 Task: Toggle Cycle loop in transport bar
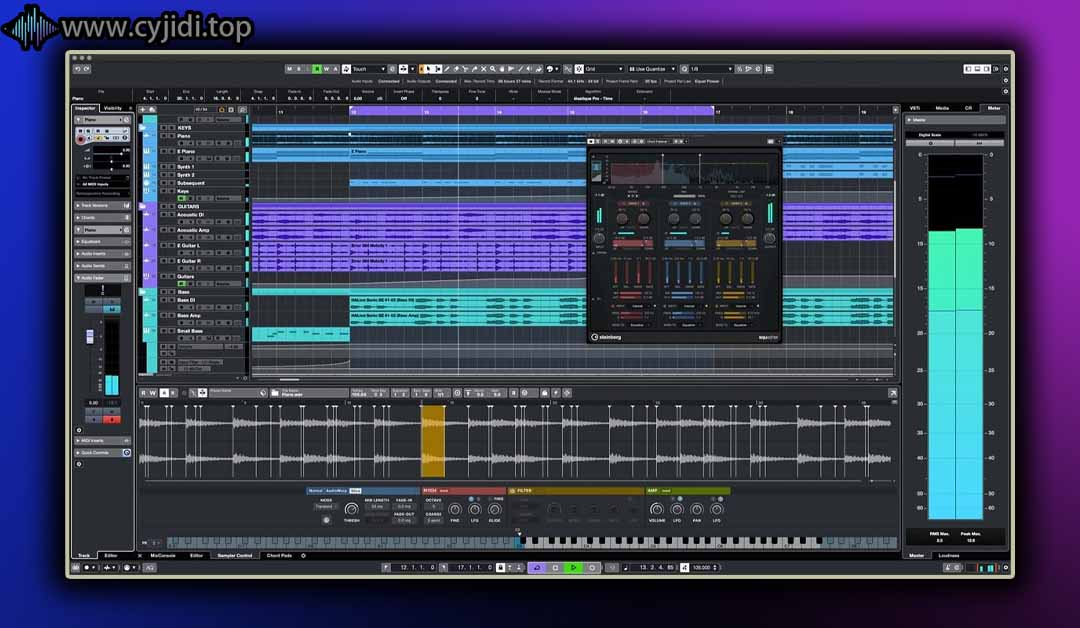click(537, 567)
